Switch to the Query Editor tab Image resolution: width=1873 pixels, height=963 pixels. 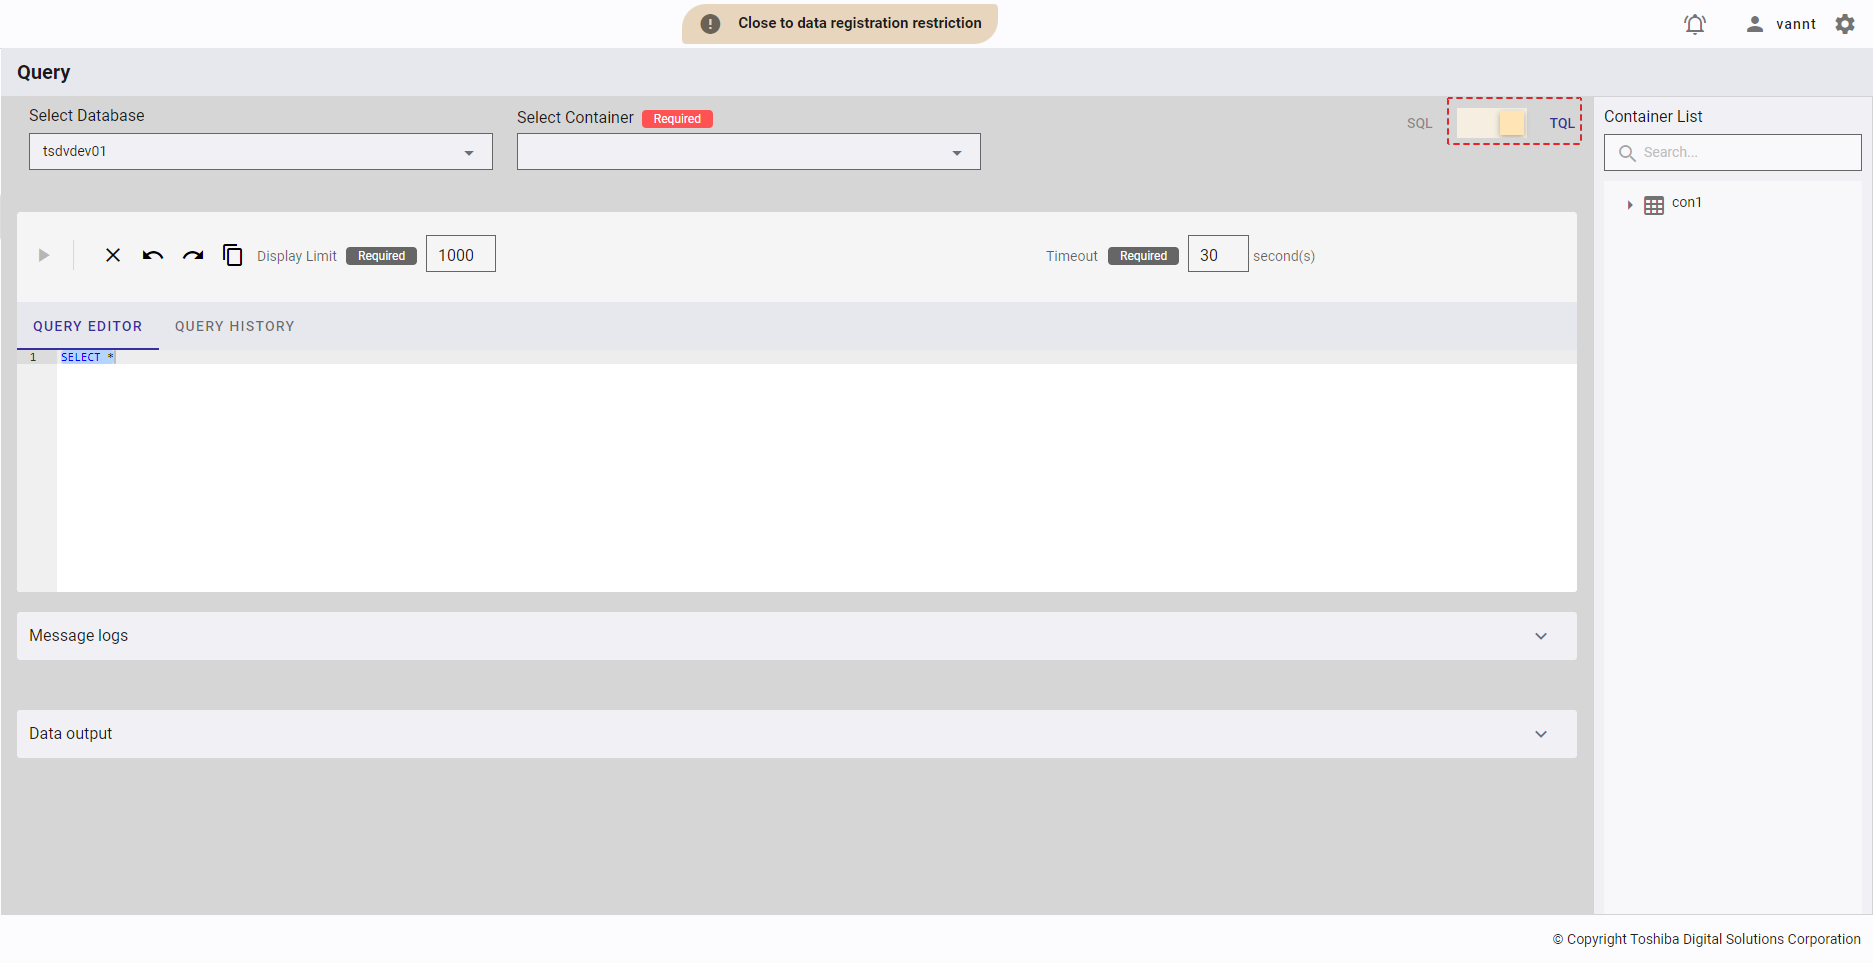pos(88,326)
